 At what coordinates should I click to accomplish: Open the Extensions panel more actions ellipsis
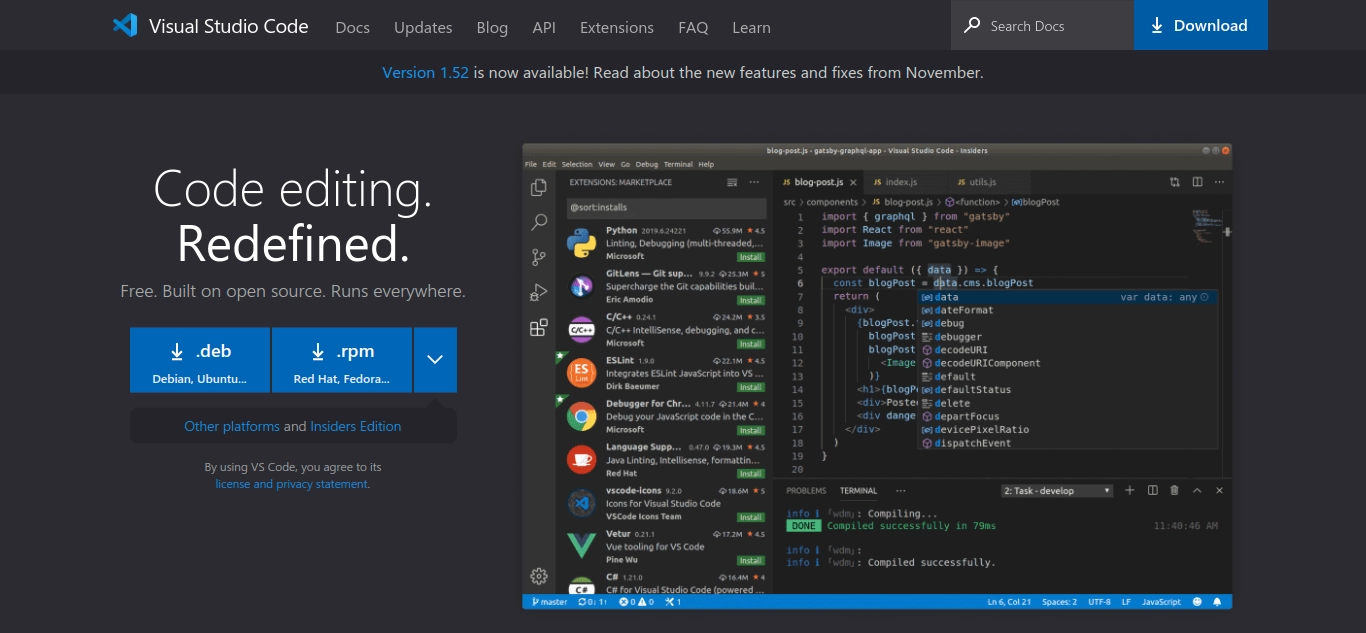pyautogui.click(x=755, y=182)
